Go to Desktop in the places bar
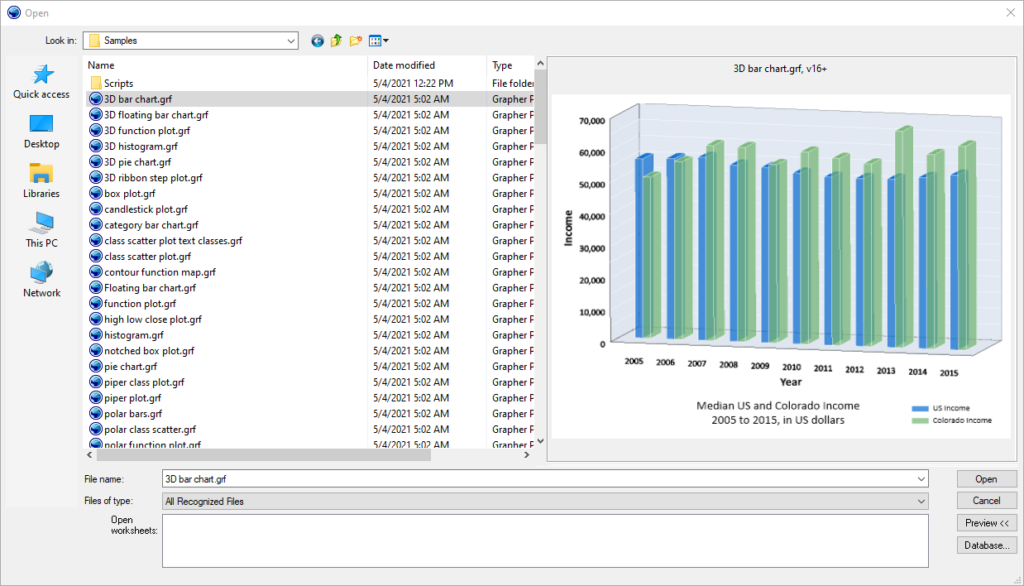This screenshot has height=586, width=1024. coord(41,131)
